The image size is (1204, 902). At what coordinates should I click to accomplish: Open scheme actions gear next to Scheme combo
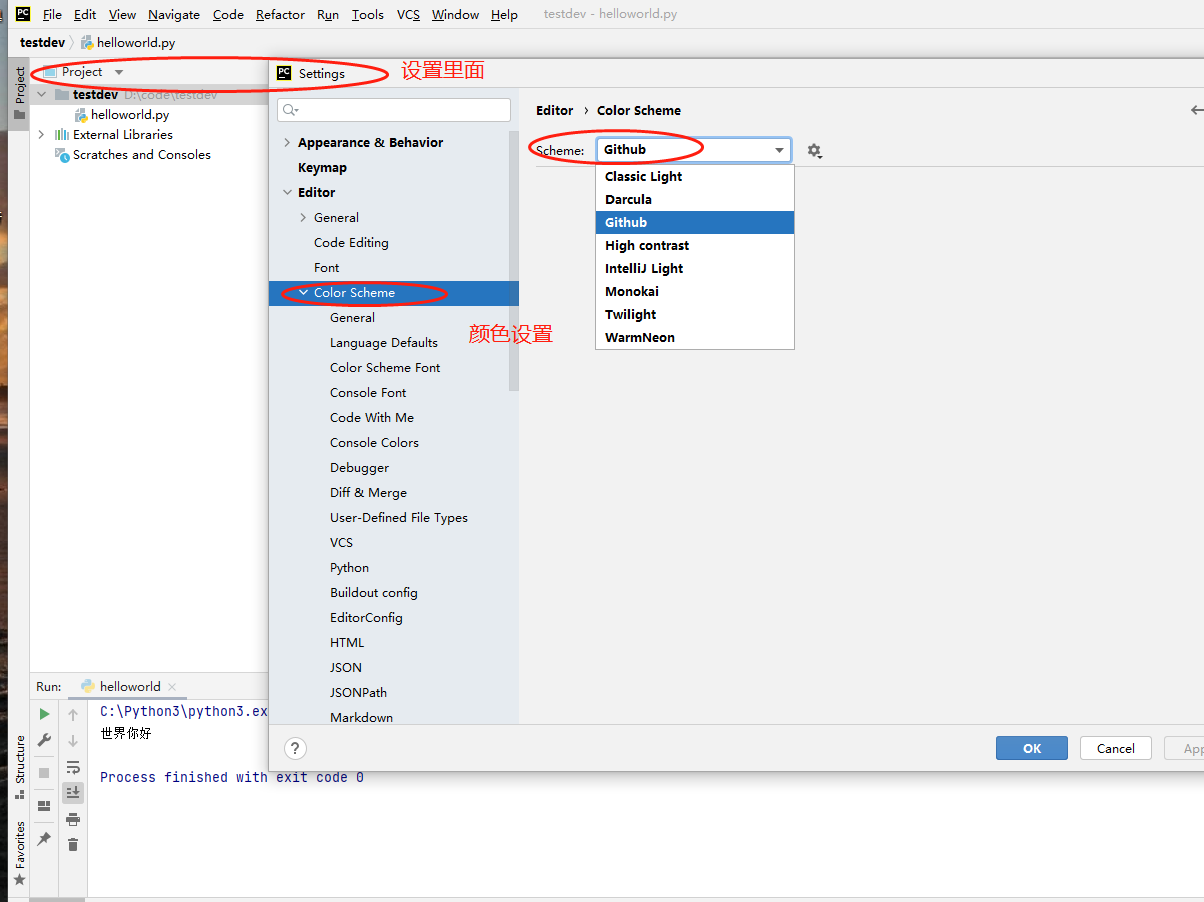(x=814, y=151)
